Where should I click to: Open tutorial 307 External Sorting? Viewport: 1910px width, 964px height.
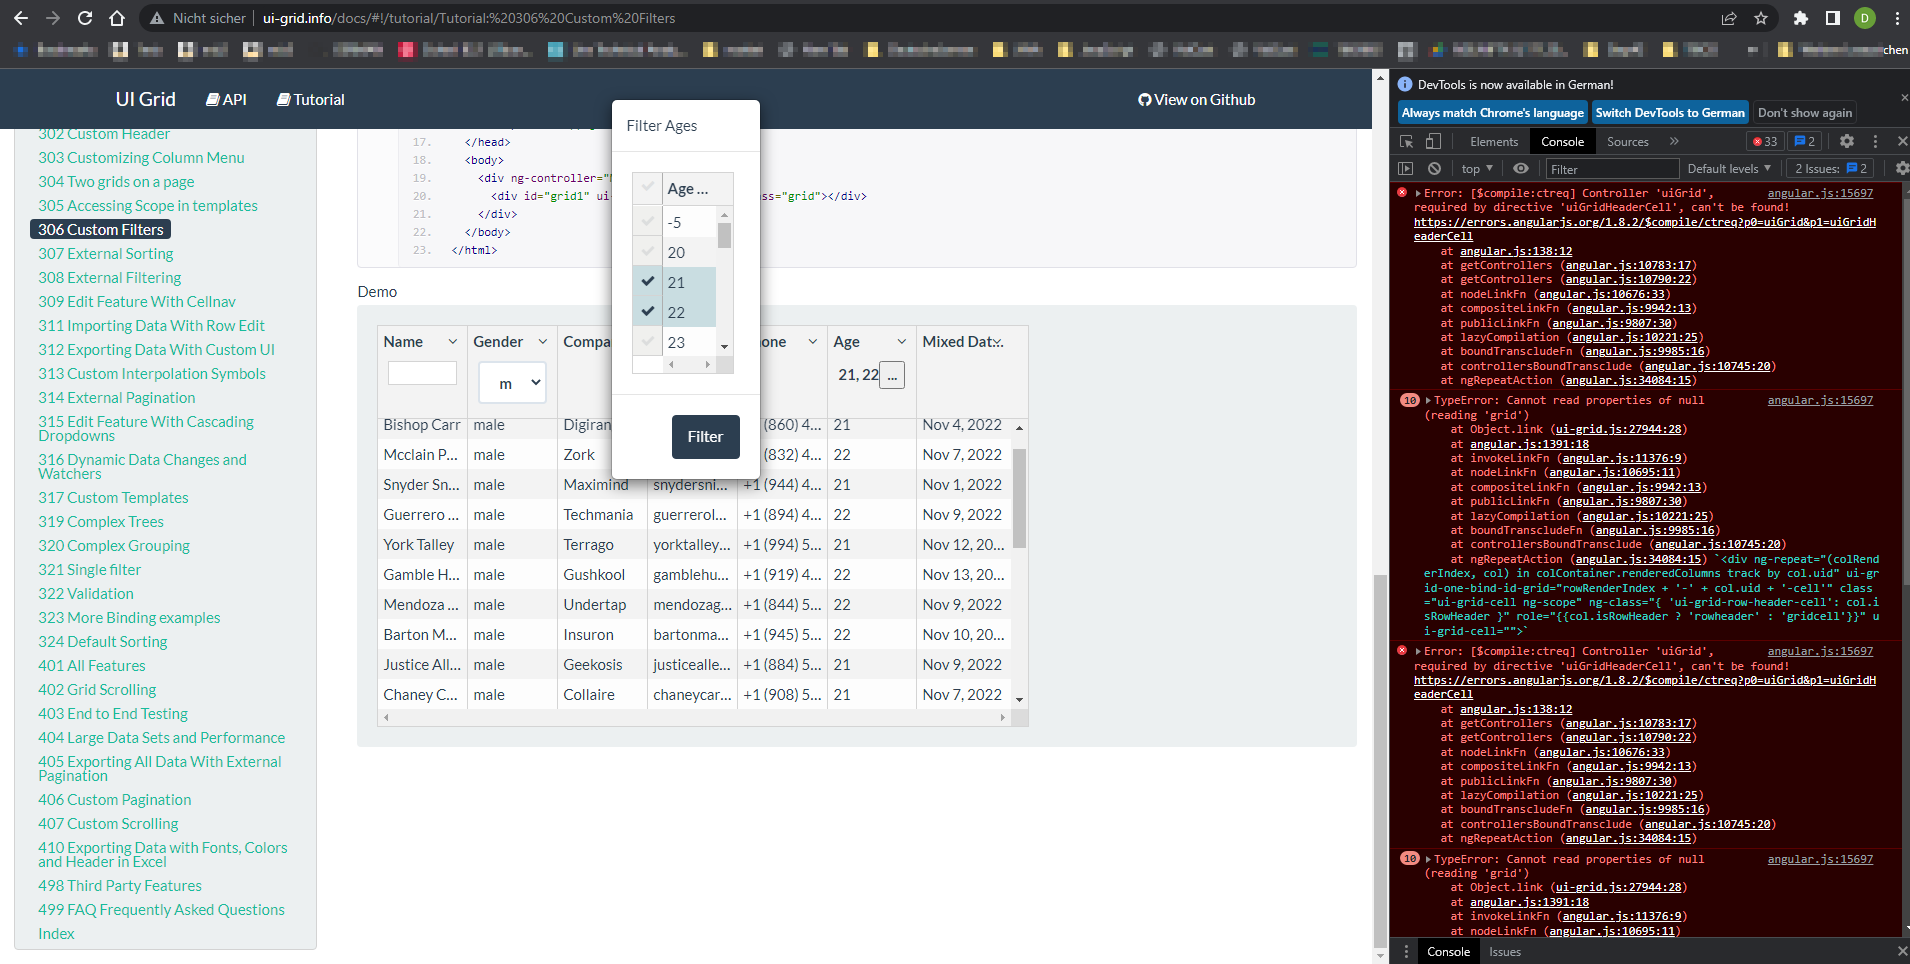[106, 254]
